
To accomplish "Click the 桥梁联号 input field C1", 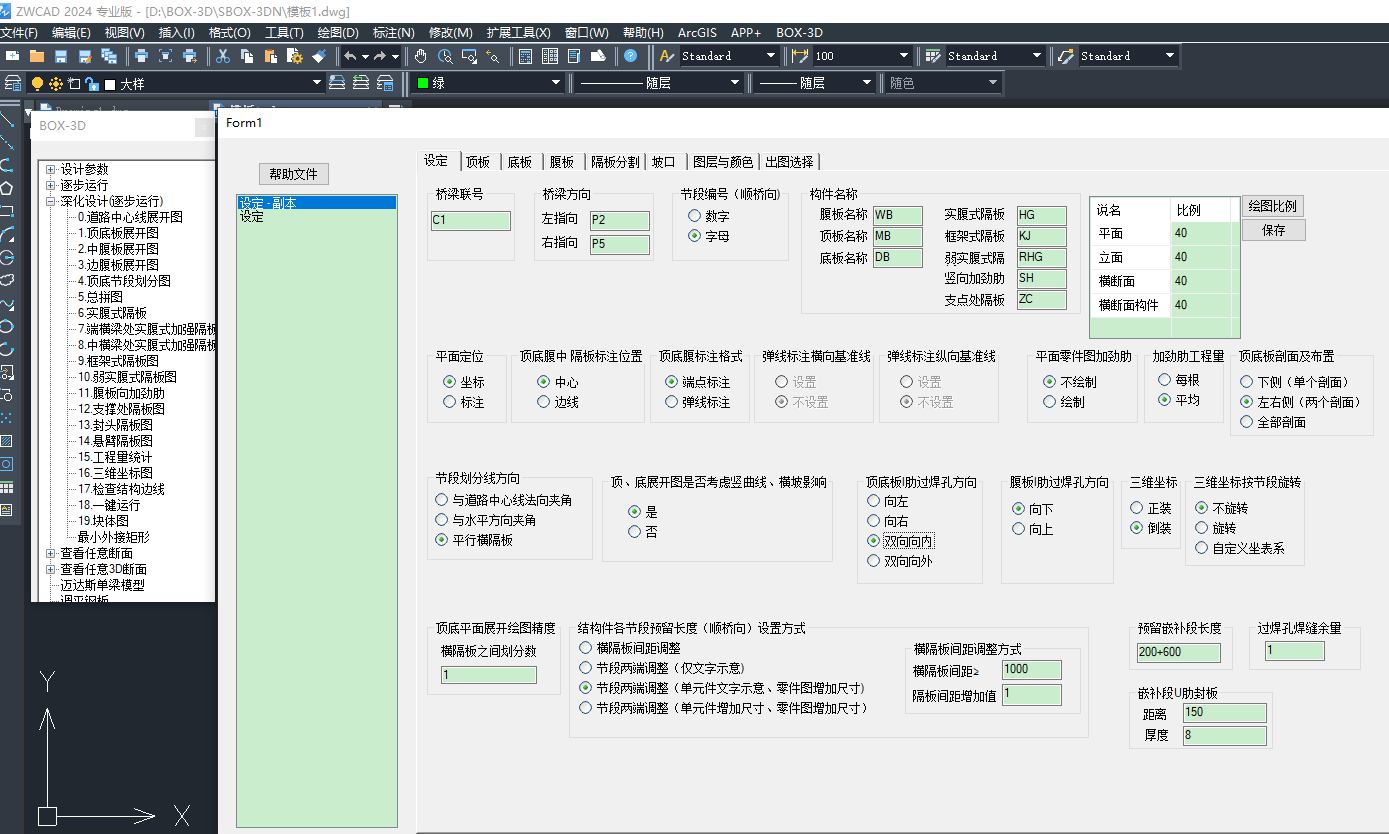I will click(x=471, y=221).
